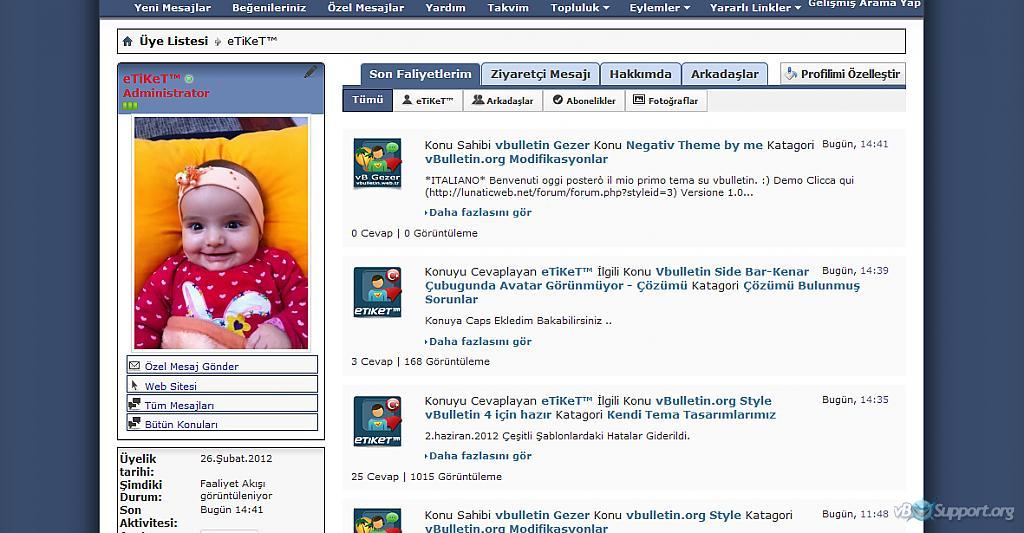Open the Yararlı Linkler dropdown menu
The height and width of the screenshot is (533, 1024).
click(756, 8)
